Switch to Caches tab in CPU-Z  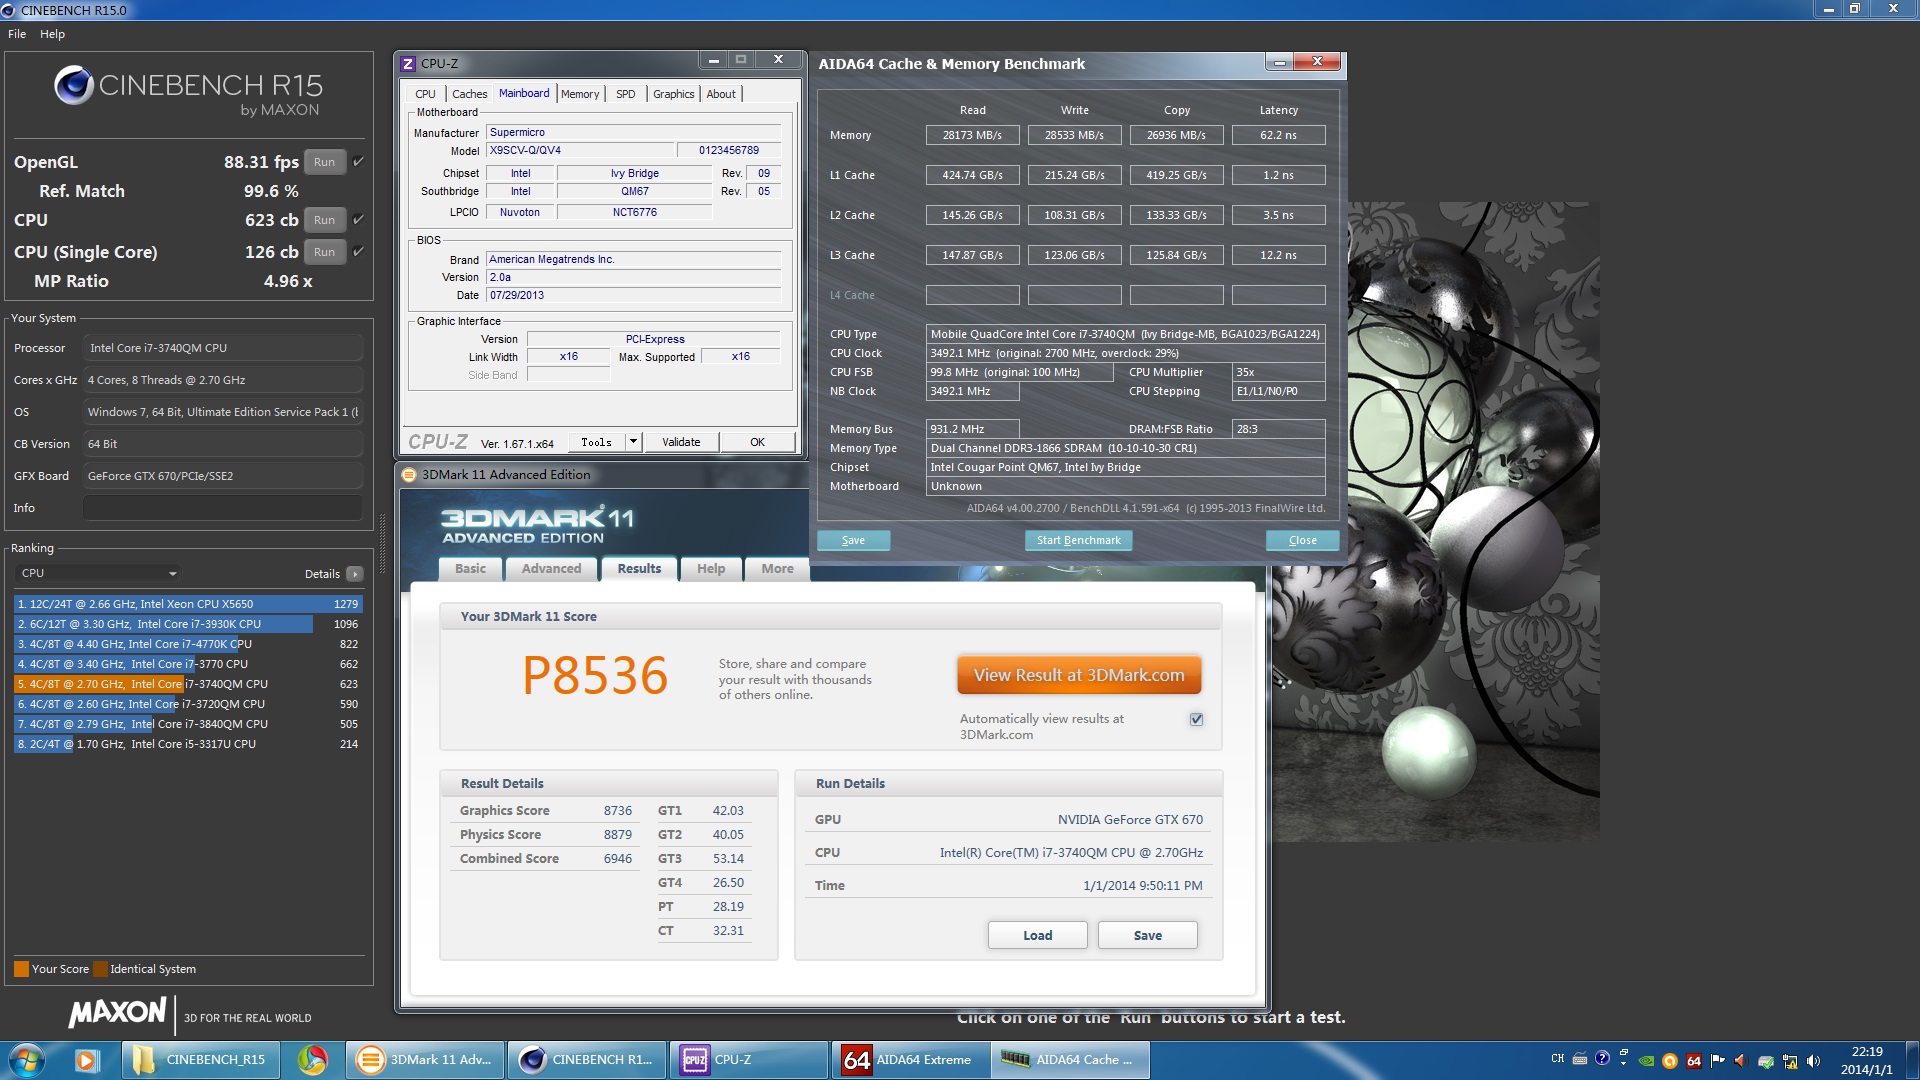tap(469, 94)
